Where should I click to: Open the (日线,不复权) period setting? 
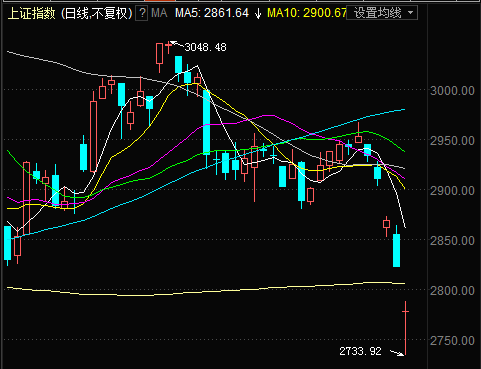[97, 14]
